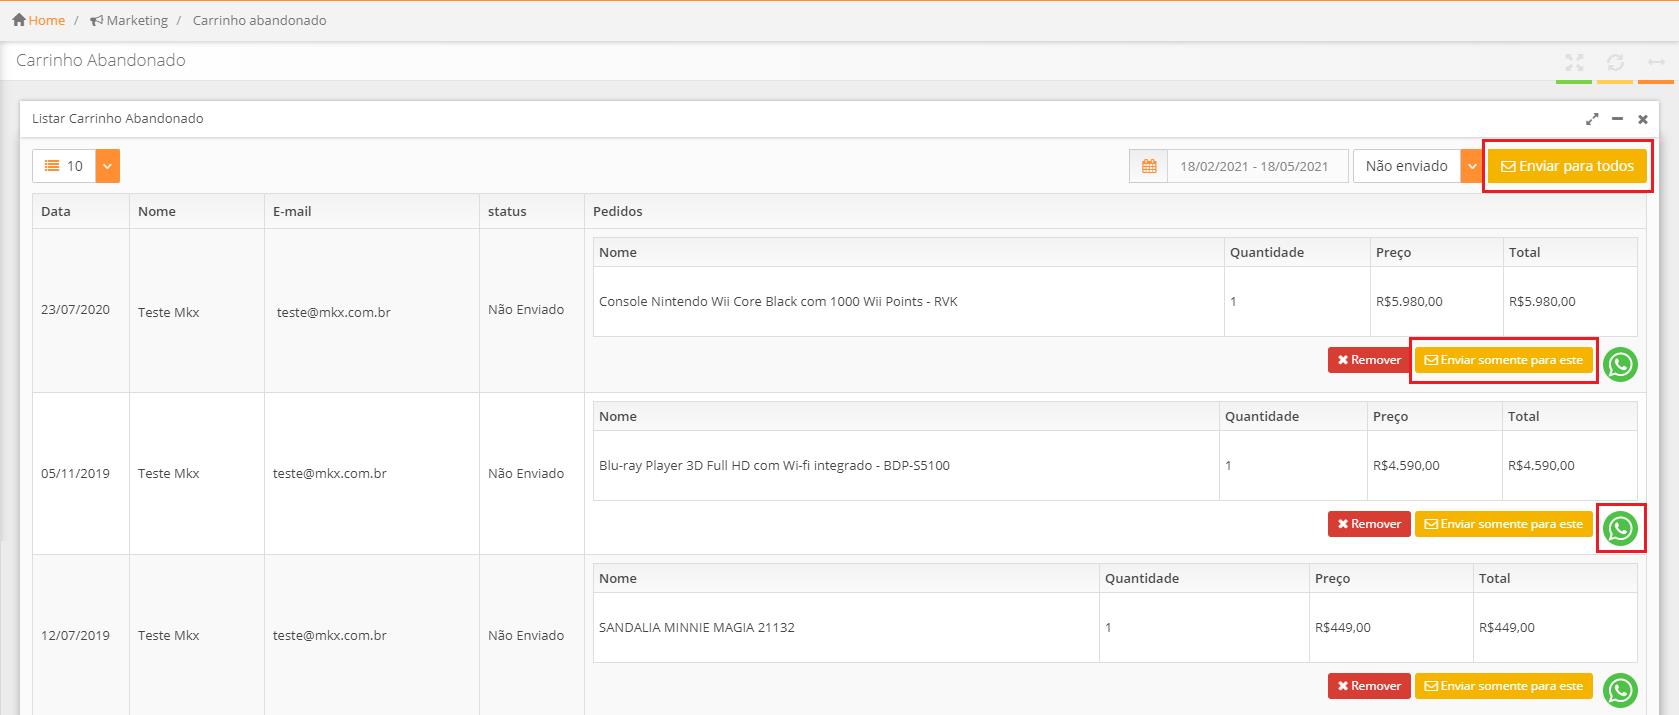1679x715 pixels.
Task: Open the Não enviado status dropdown
Action: click(x=1470, y=166)
